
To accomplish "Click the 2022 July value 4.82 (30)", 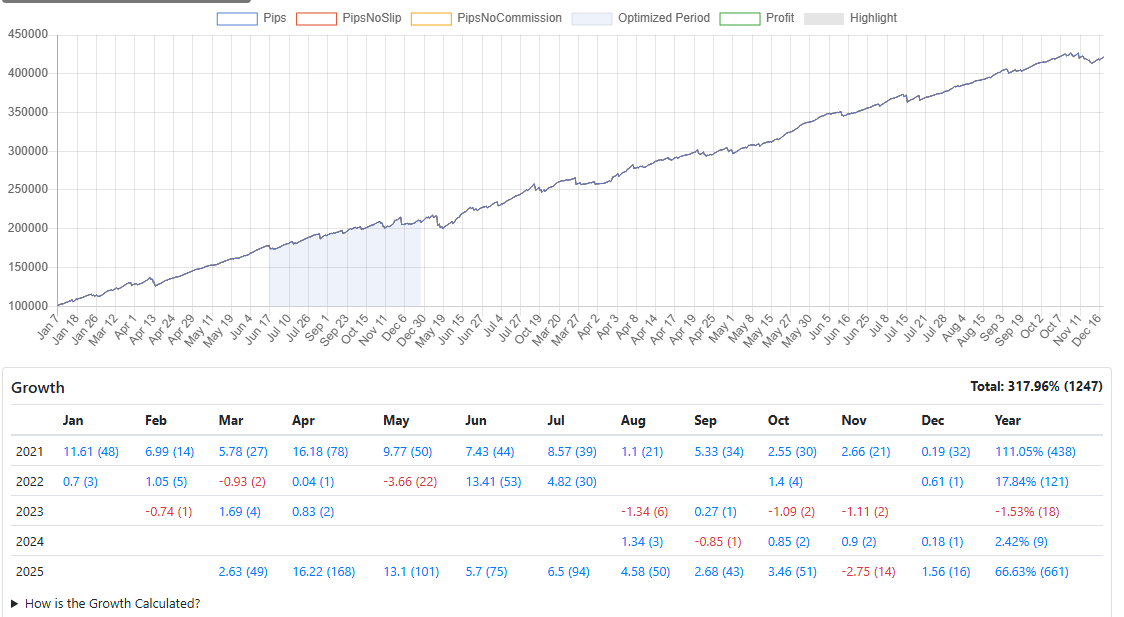I will point(572,482).
